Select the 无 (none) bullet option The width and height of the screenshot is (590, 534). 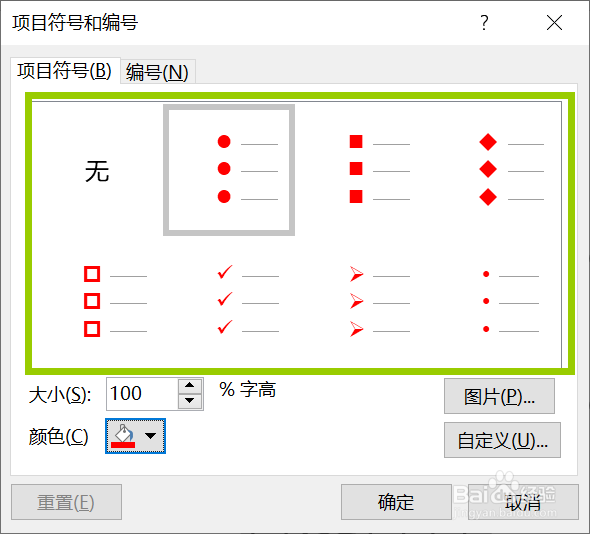pos(97,170)
